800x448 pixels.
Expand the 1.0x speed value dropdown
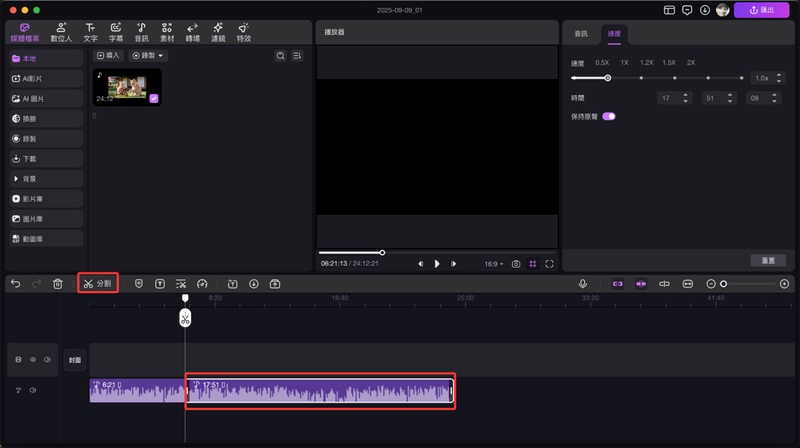pyautogui.click(x=764, y=78)
